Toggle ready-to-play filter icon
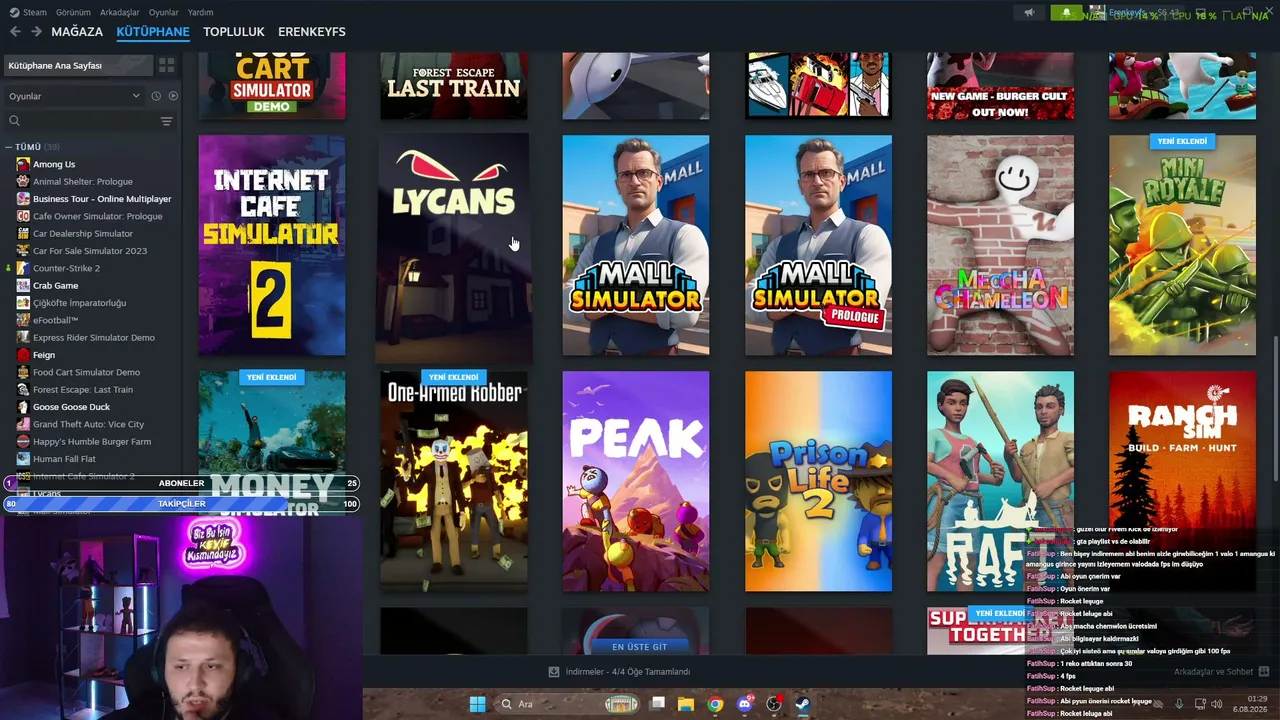Viewport: 1280px width, 720px height. click(x=173, y=96)
